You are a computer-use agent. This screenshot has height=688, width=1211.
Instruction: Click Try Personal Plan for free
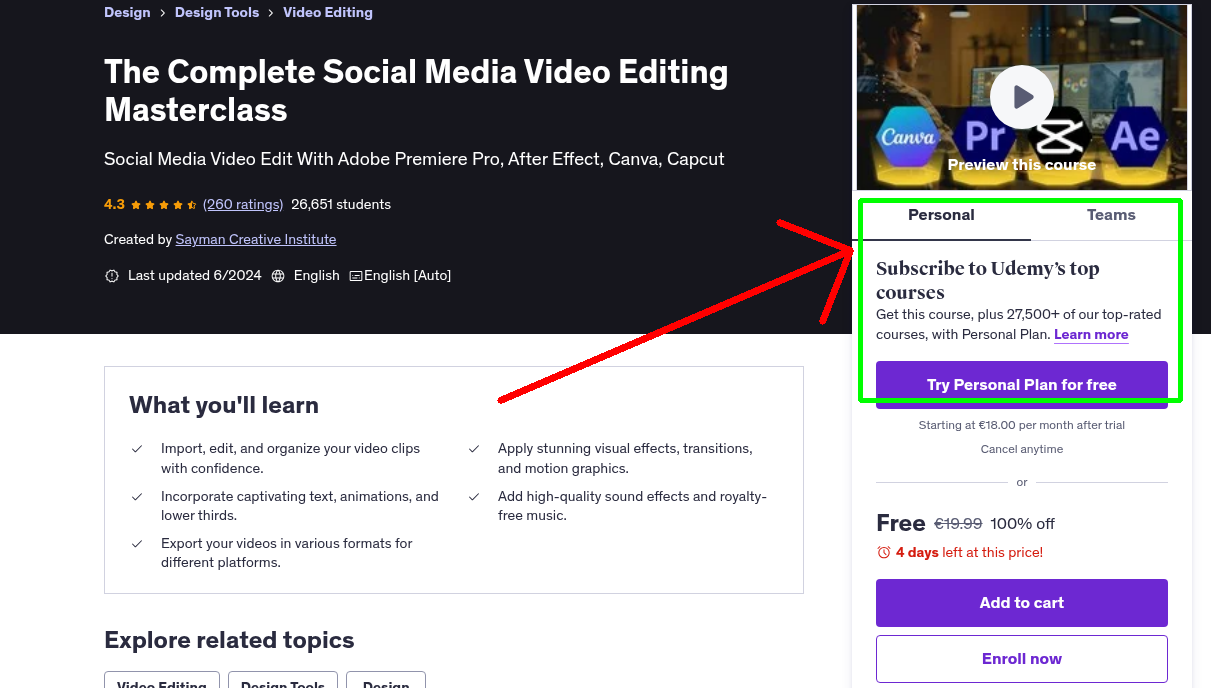pos(1022,384)
